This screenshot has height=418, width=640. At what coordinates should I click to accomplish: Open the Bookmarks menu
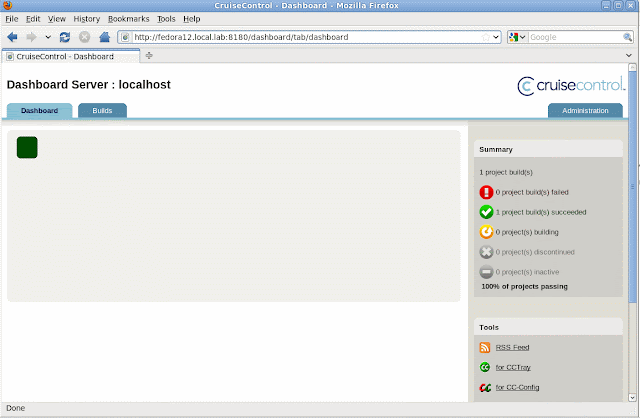[129, 19]
